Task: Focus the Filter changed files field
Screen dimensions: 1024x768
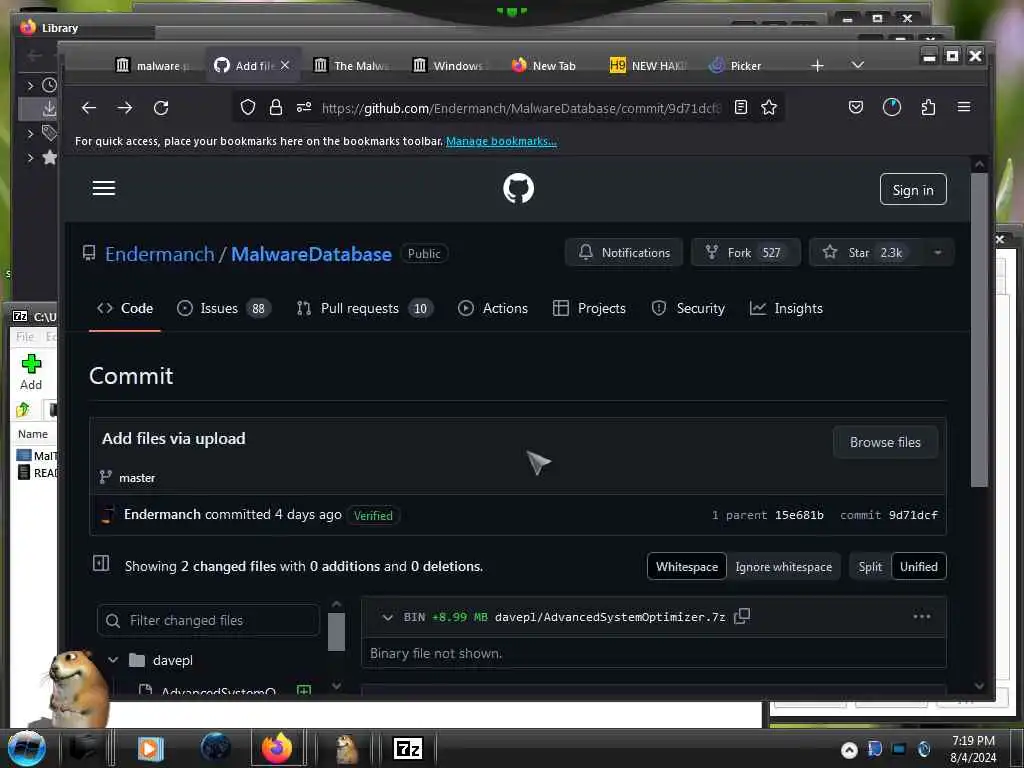Action: pos(208,620)
